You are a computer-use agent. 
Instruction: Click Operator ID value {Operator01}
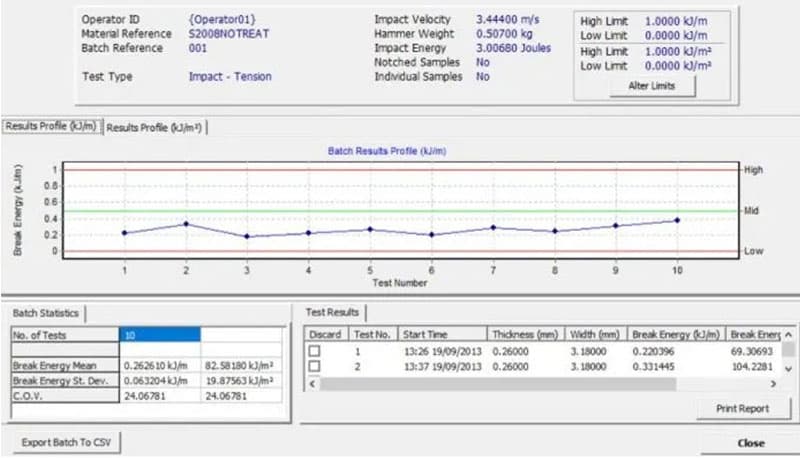222,19
